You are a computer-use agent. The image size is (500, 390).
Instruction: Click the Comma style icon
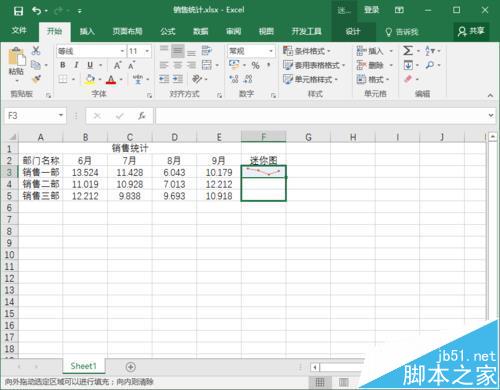pos(269,65)
